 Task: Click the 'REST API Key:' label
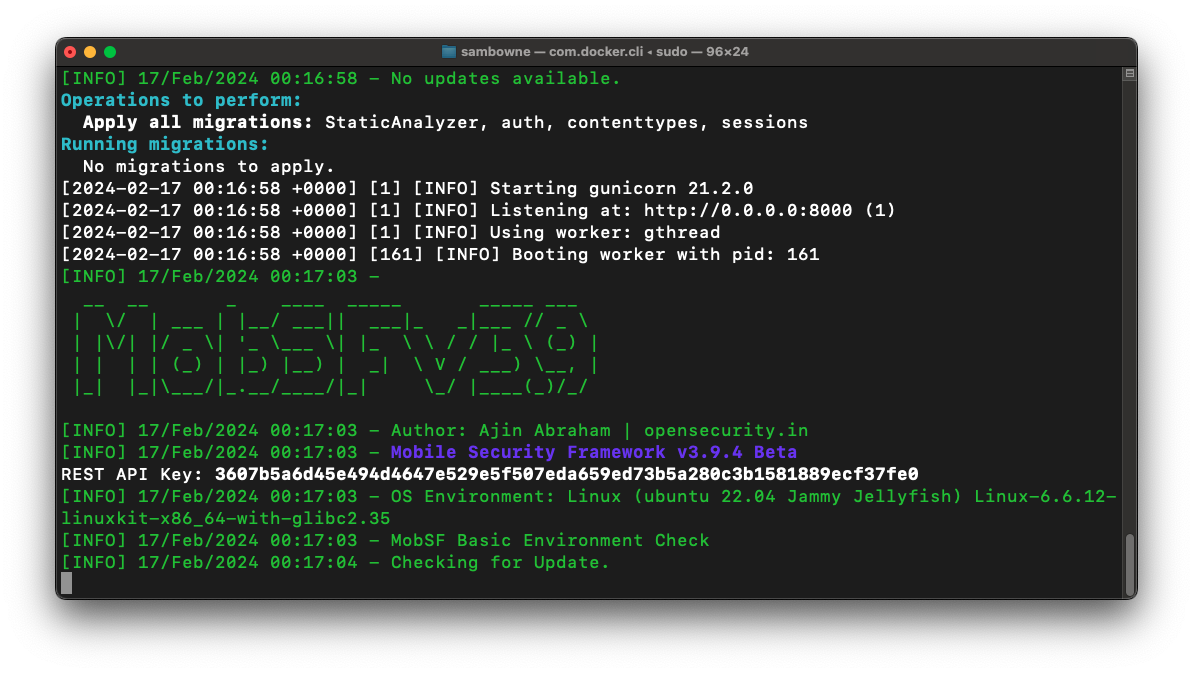[x=132, y=475]
